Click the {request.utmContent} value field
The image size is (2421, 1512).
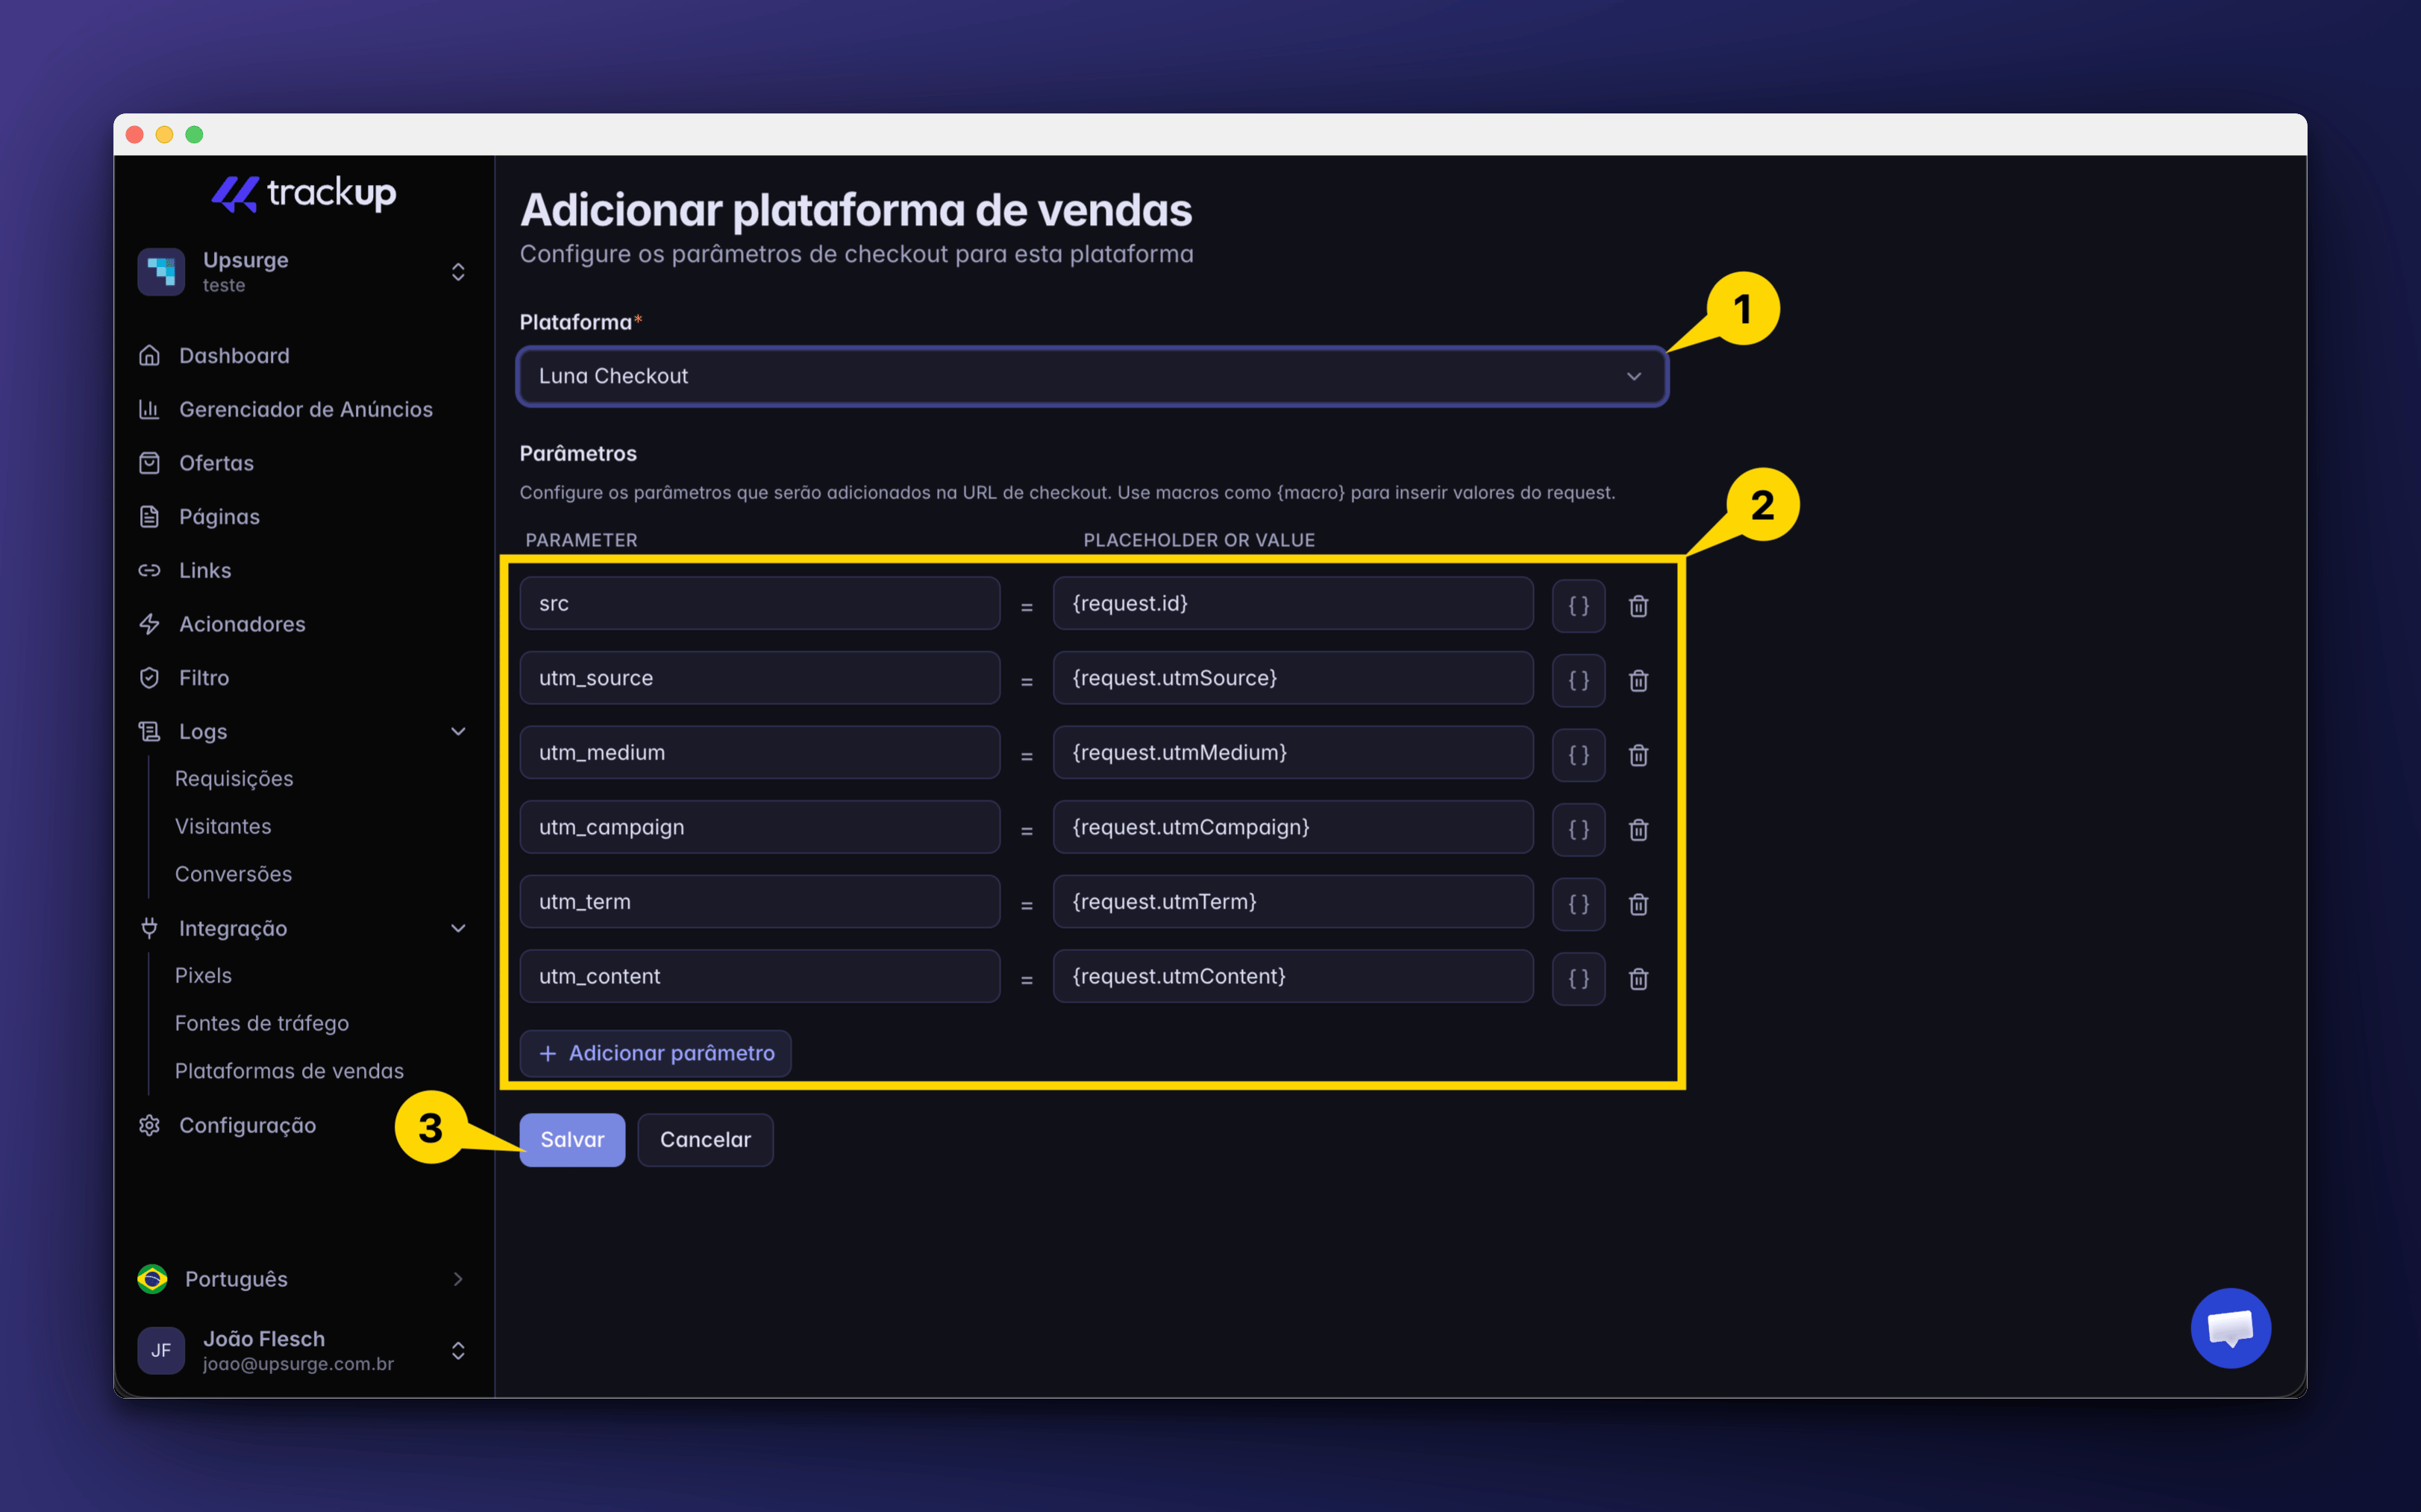click(x=1293, y=976)
